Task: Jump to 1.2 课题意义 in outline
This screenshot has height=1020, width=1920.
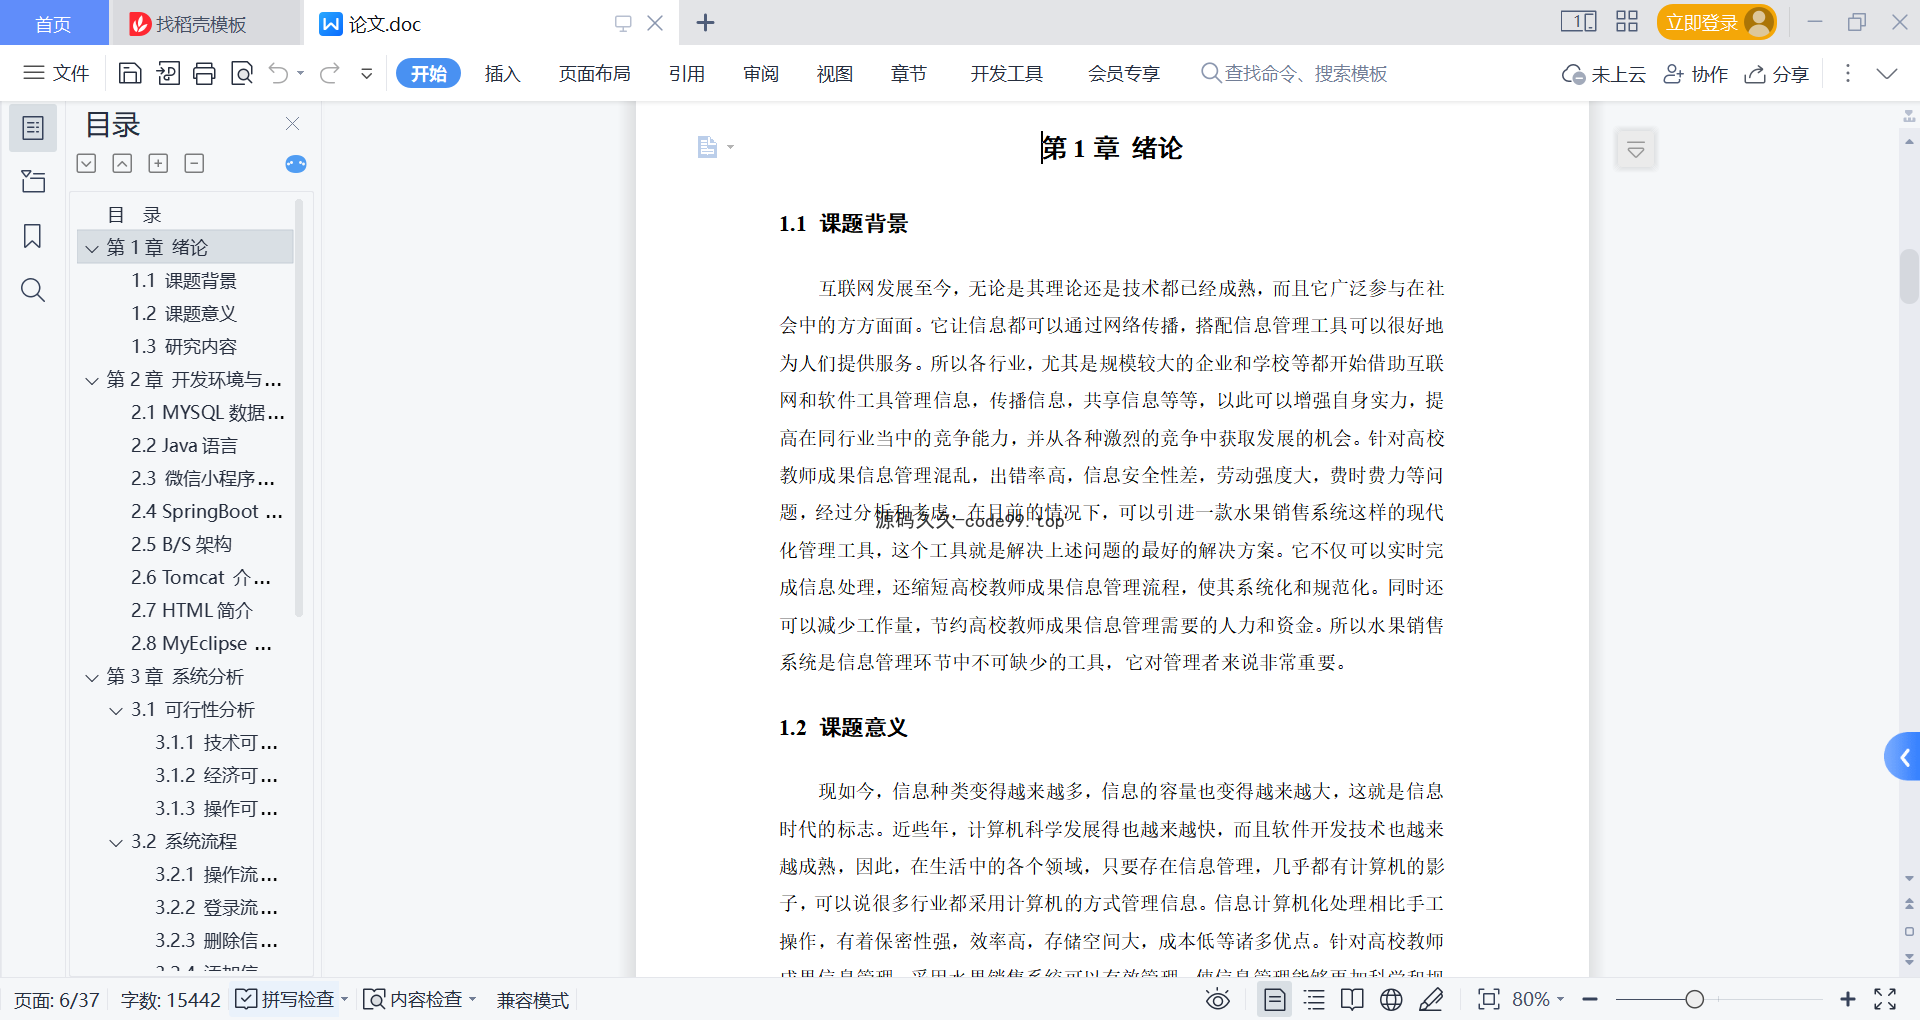Action: coord(184,313)
